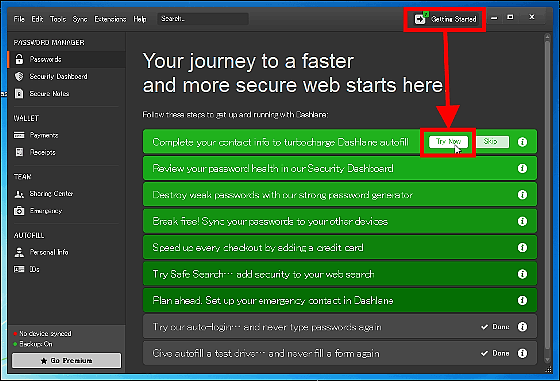Click the window resize grip
This screenshot has width=560, height=381.
548,370
